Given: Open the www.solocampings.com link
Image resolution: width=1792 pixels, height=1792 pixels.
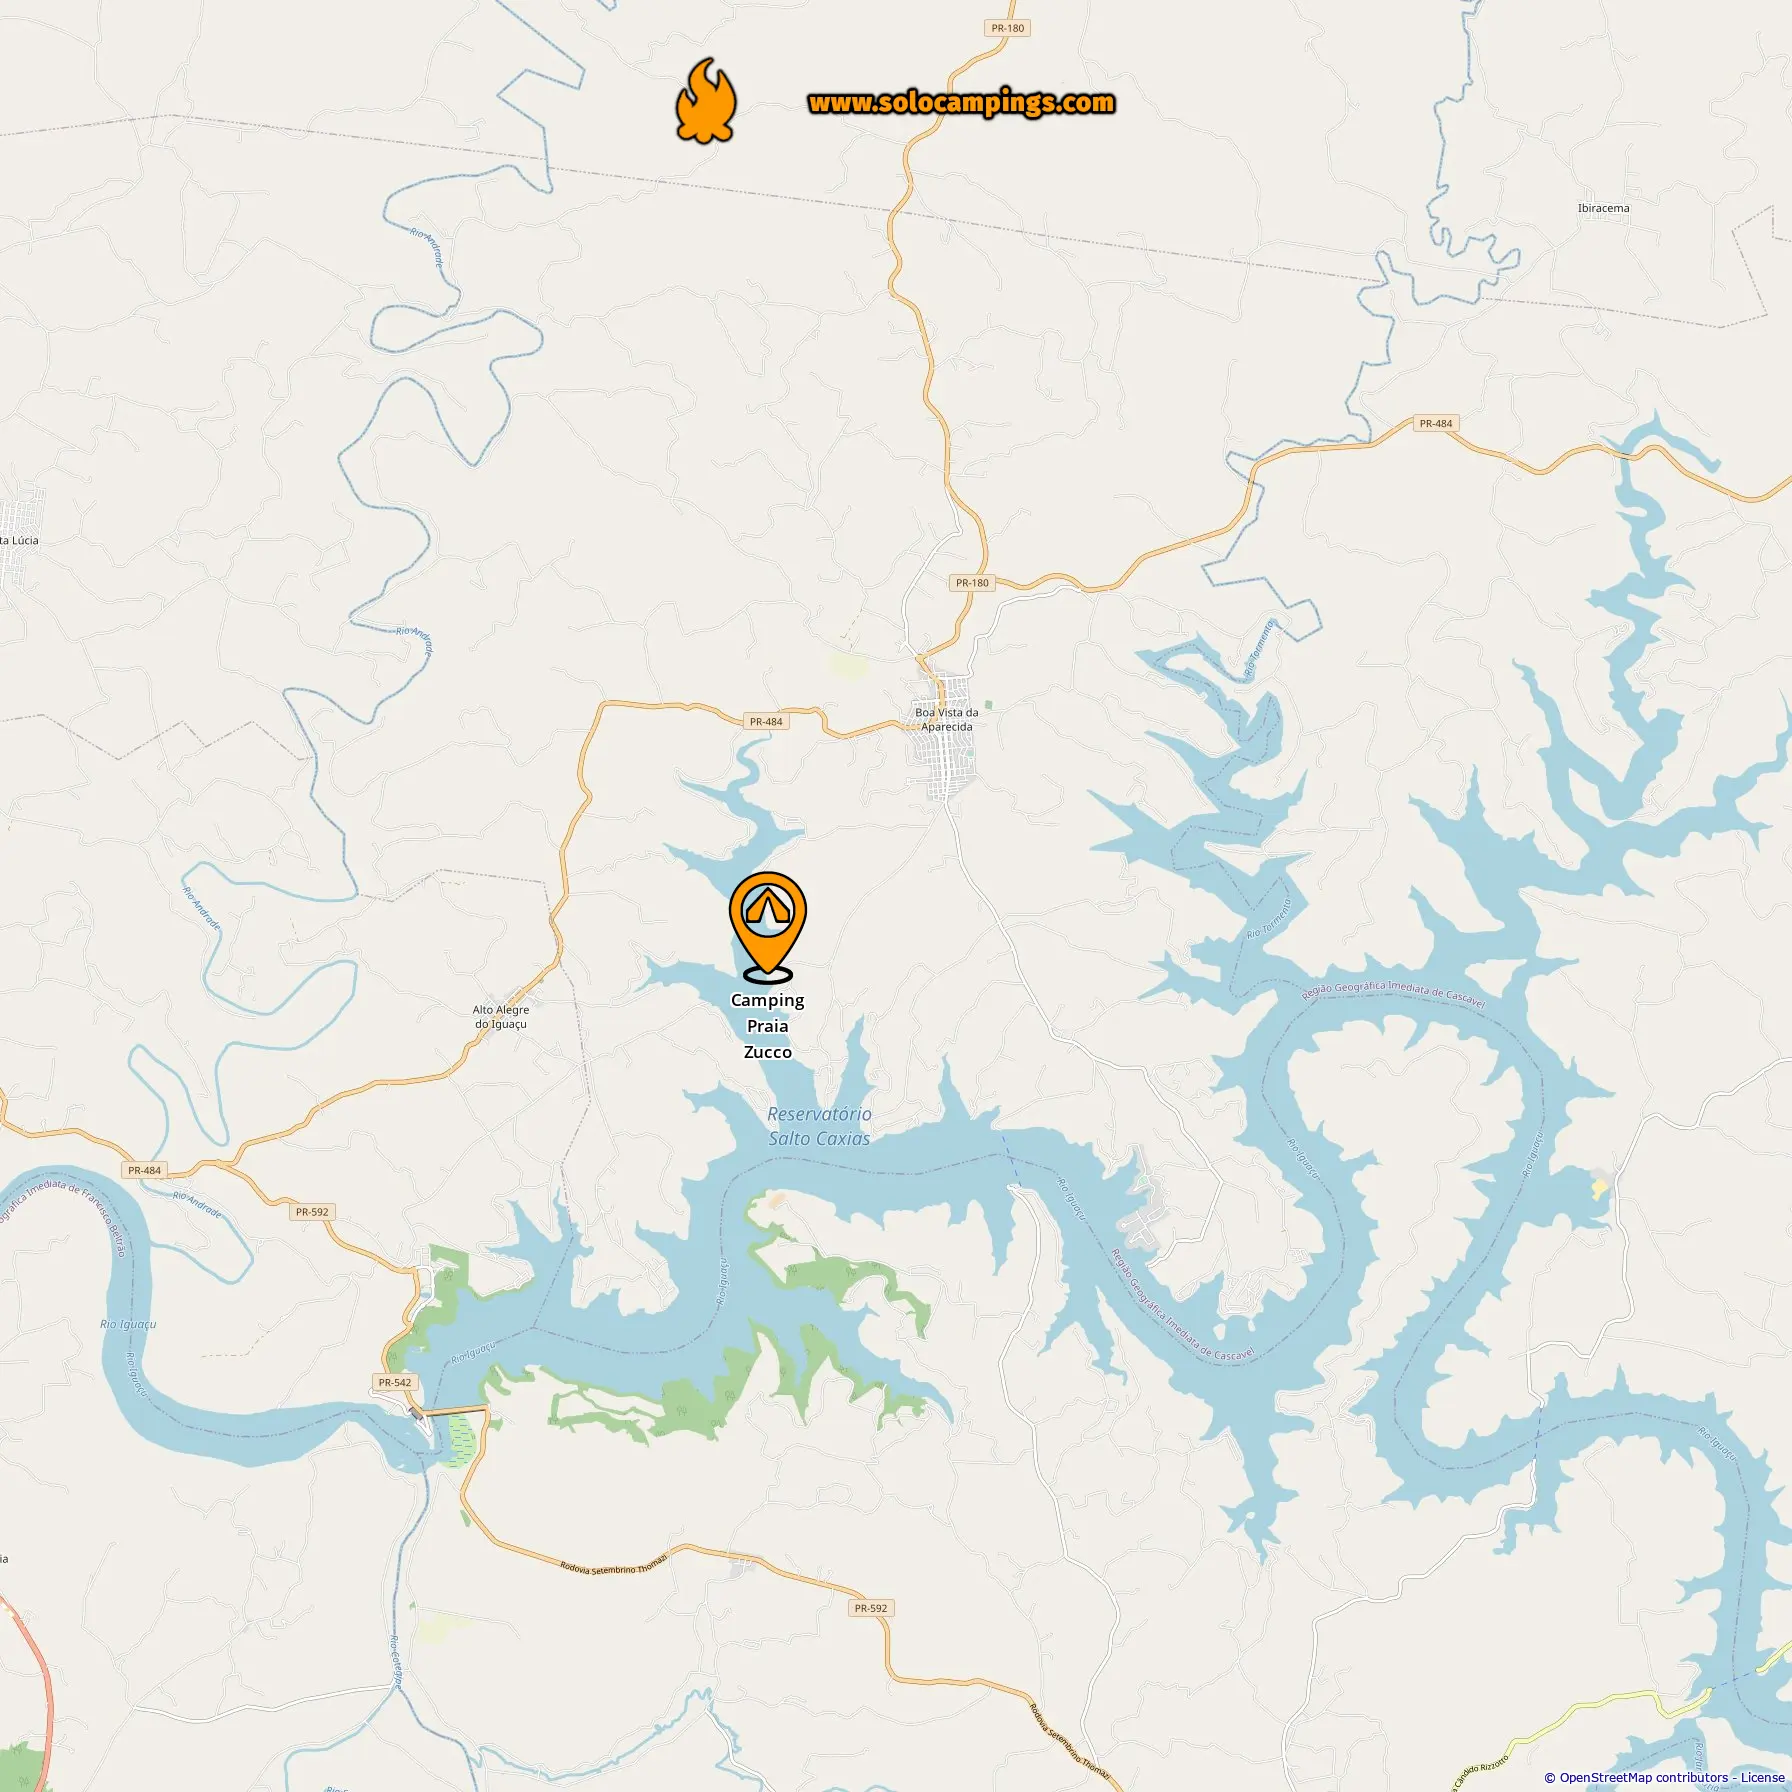Looking at the screenshot, I should coord(961,102).
